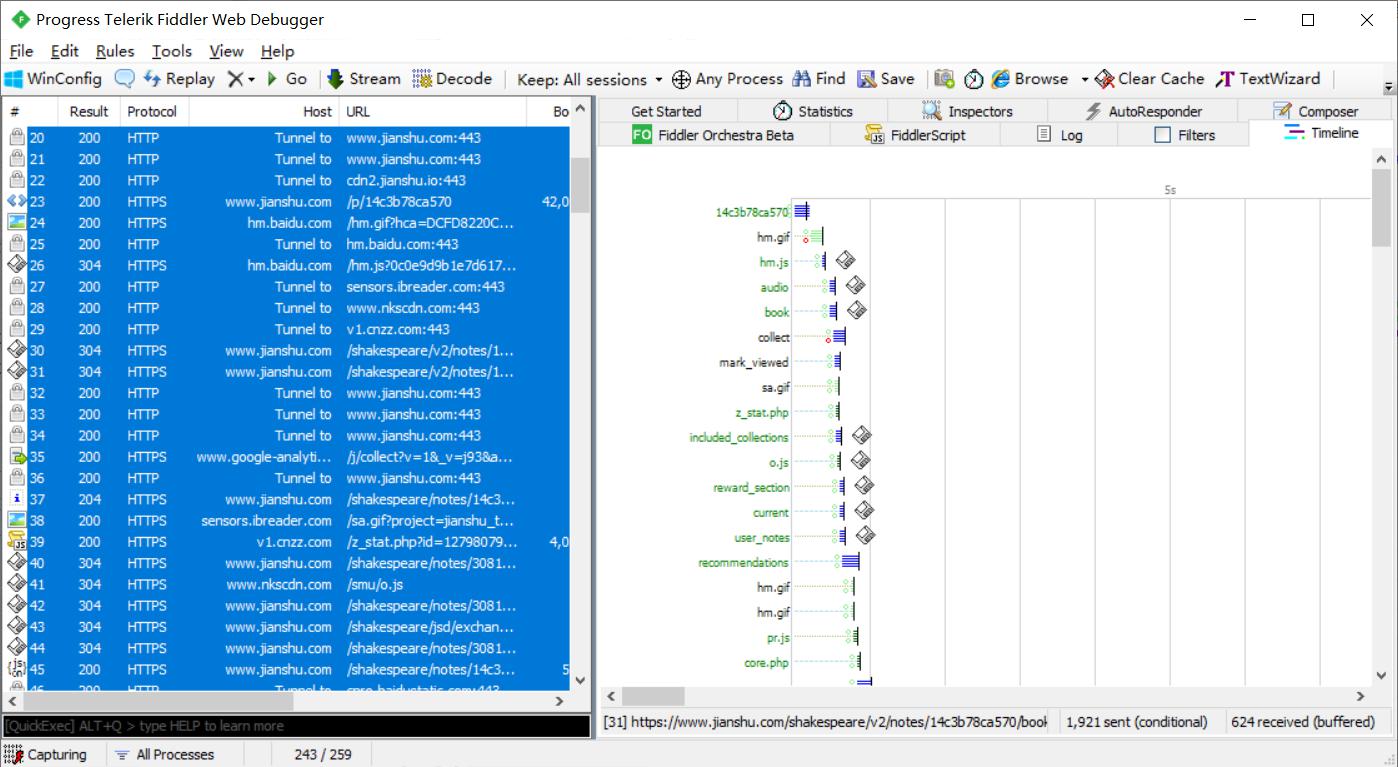Toggle the Decode option in toolbar

point(452,79)
